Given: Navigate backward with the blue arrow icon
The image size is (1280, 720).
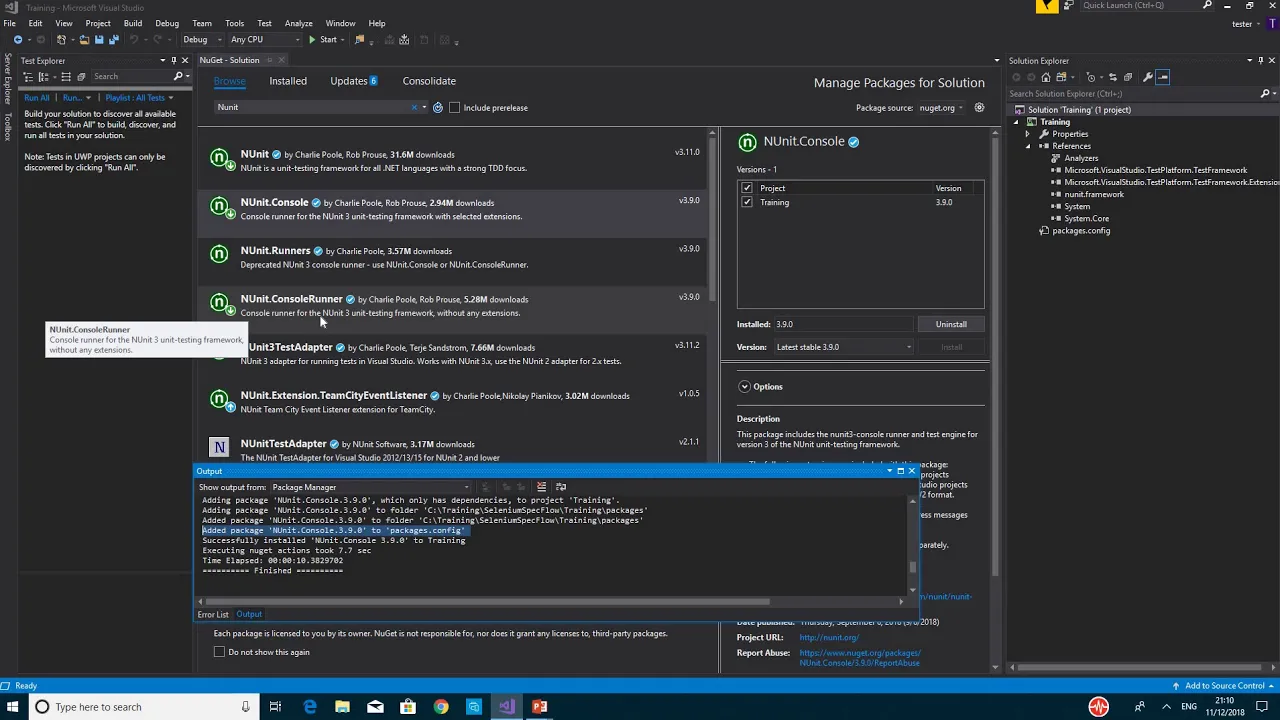Looking at the screenshot, I should tap(18, 40).
